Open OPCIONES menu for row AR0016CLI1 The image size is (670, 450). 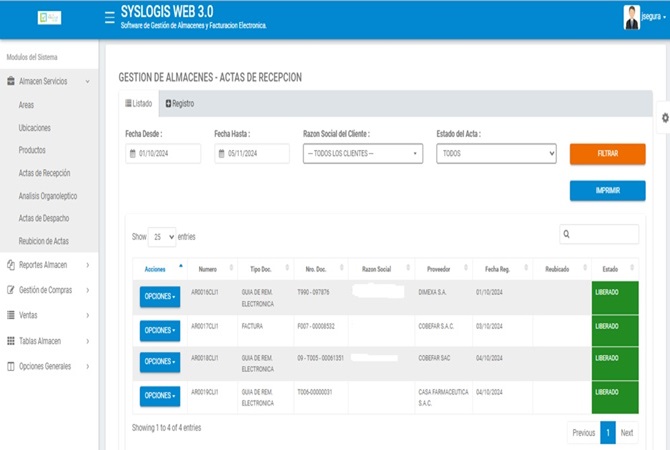tap(160, 297)
